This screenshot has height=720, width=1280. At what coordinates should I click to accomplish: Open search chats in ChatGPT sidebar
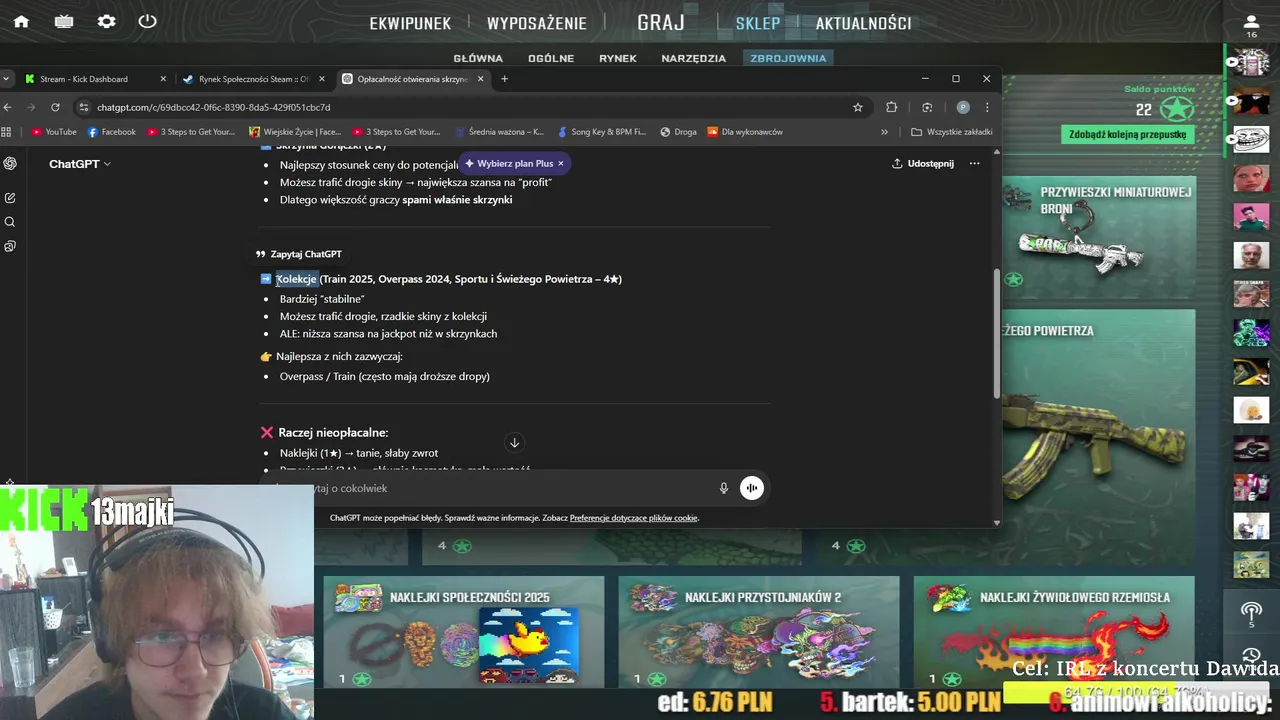tap(10, 222)
